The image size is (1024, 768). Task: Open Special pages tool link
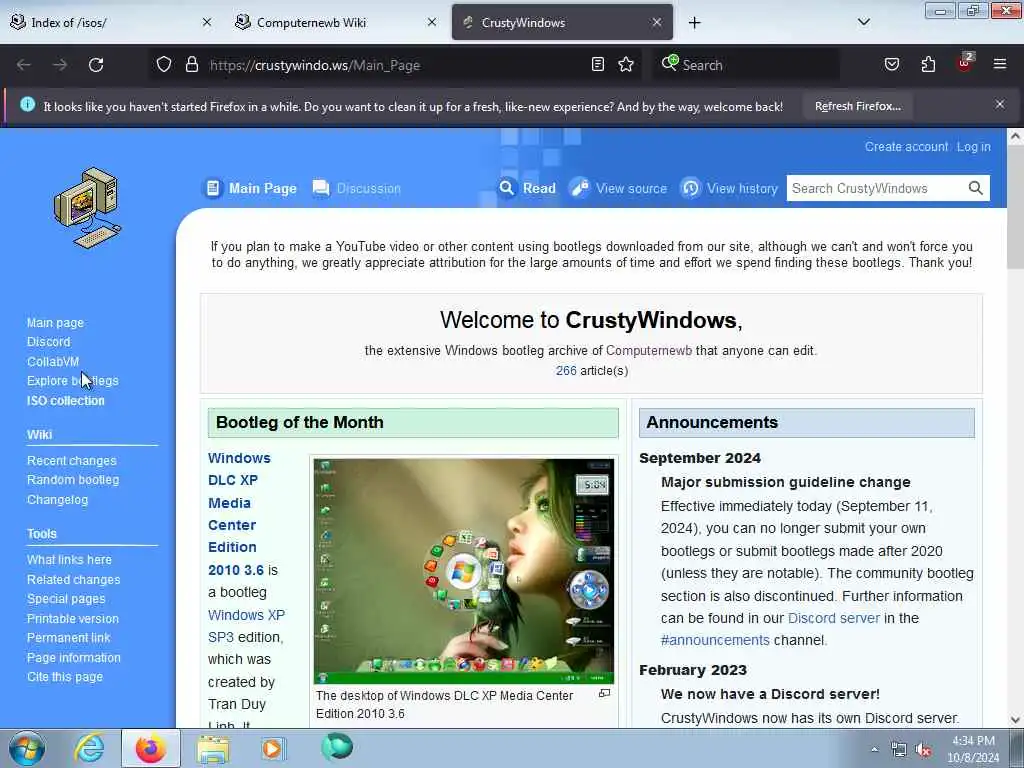[x=66, y=599]
